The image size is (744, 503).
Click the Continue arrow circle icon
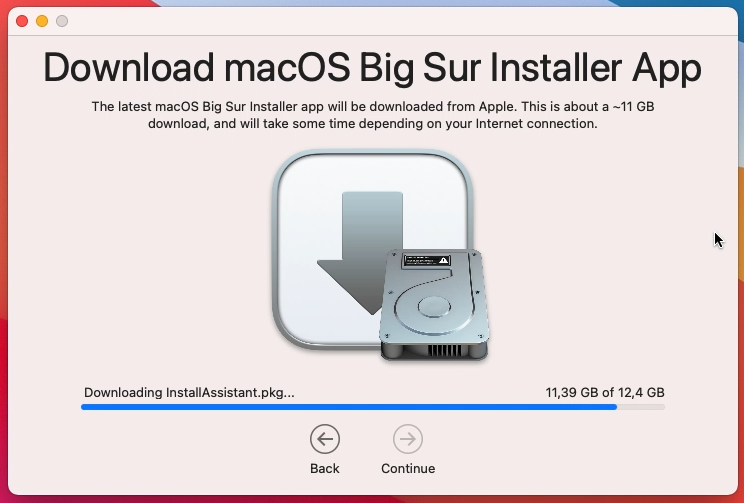[x=408, y=439]
